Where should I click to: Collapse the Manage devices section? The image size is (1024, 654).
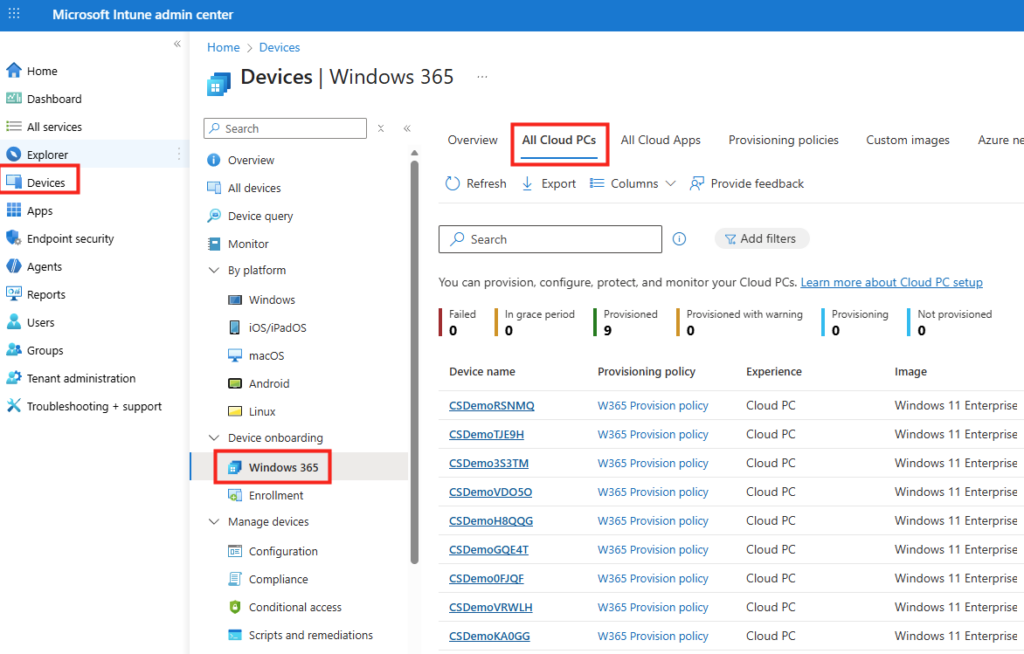(213, 522)
